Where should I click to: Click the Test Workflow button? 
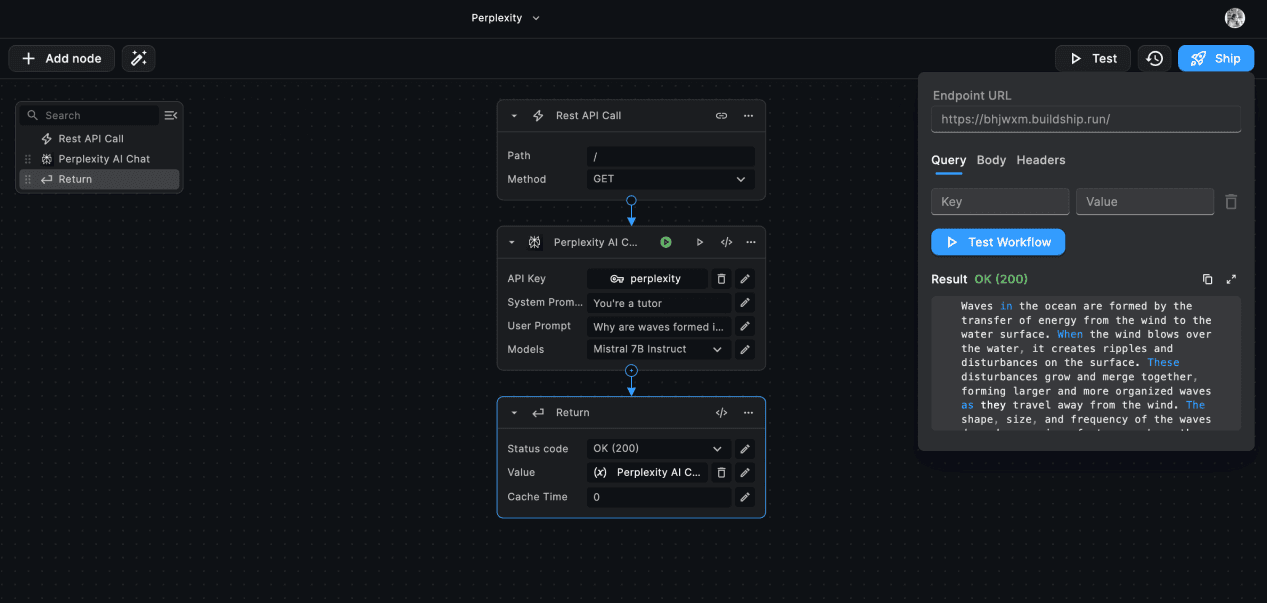pos(998,242)
